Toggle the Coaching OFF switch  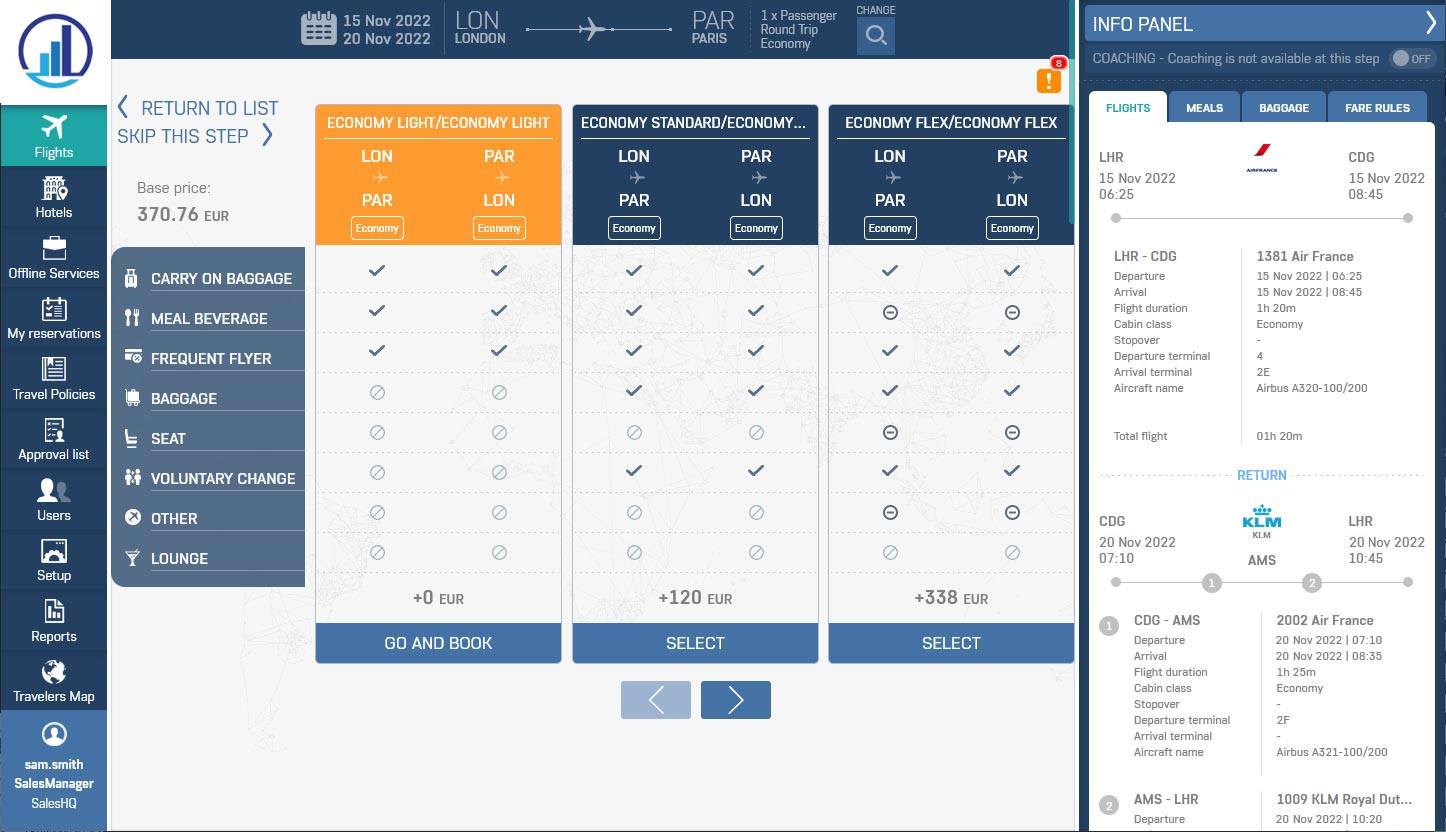(1412, 59)
